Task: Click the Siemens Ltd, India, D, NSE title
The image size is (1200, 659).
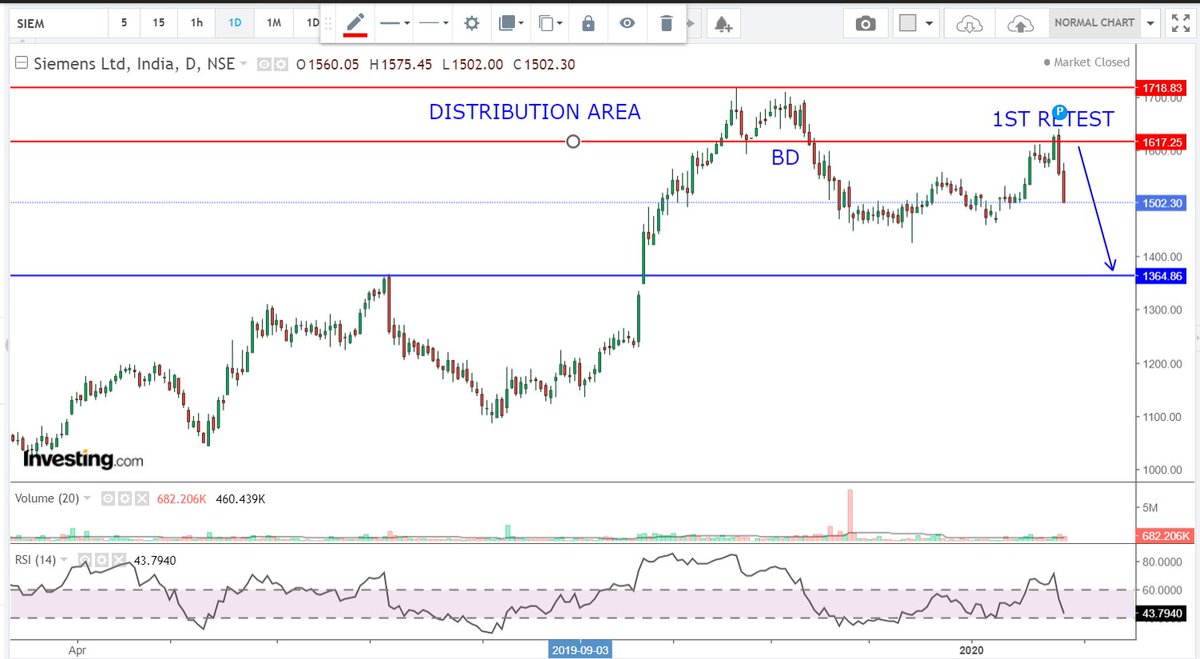Action: point(134,64)
